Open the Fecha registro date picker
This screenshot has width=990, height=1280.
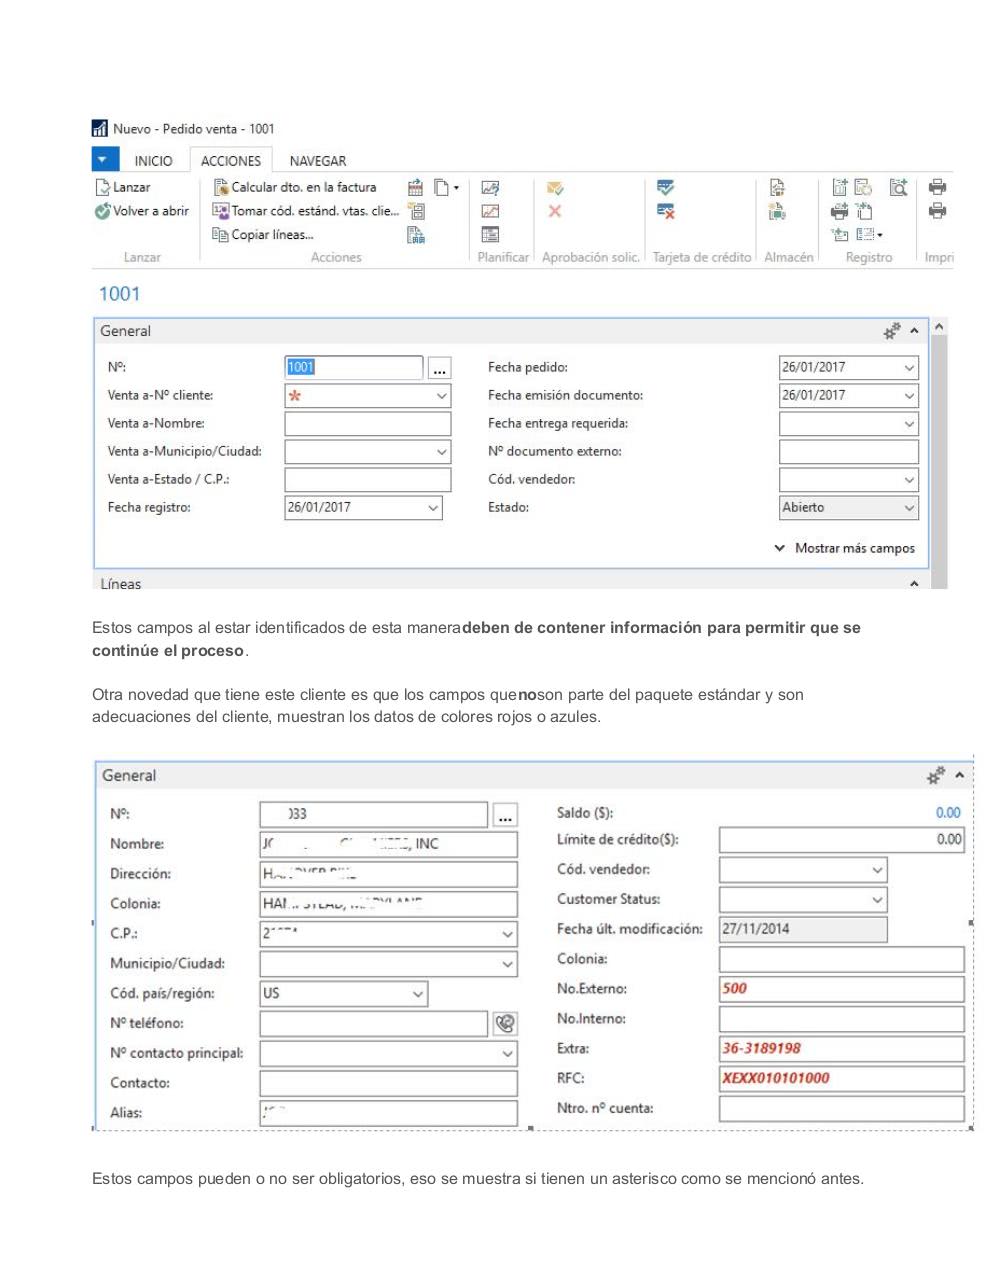(x=431, y=508)
